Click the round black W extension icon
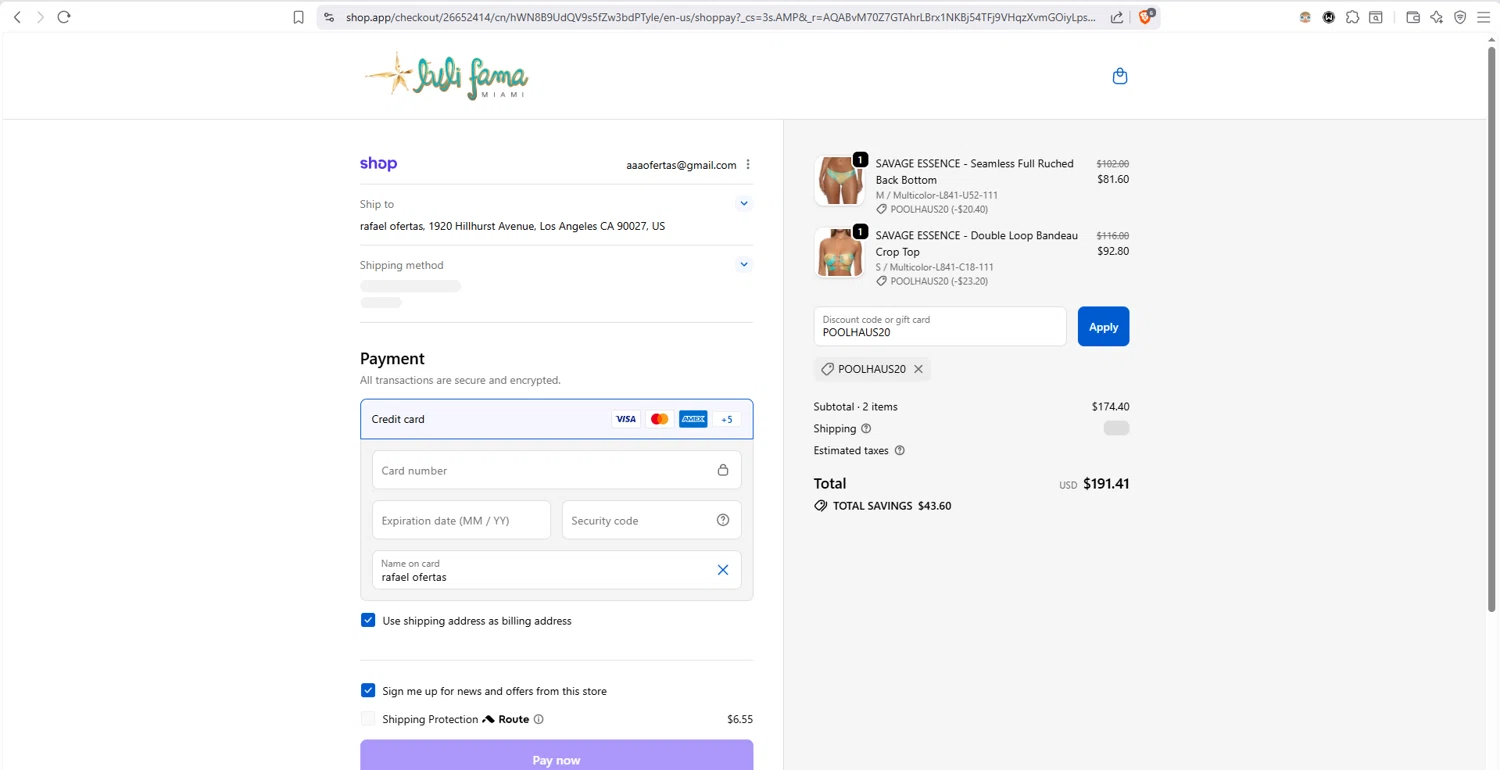Viewport: 1500px width, 770px height. (x=1329, y=17)
